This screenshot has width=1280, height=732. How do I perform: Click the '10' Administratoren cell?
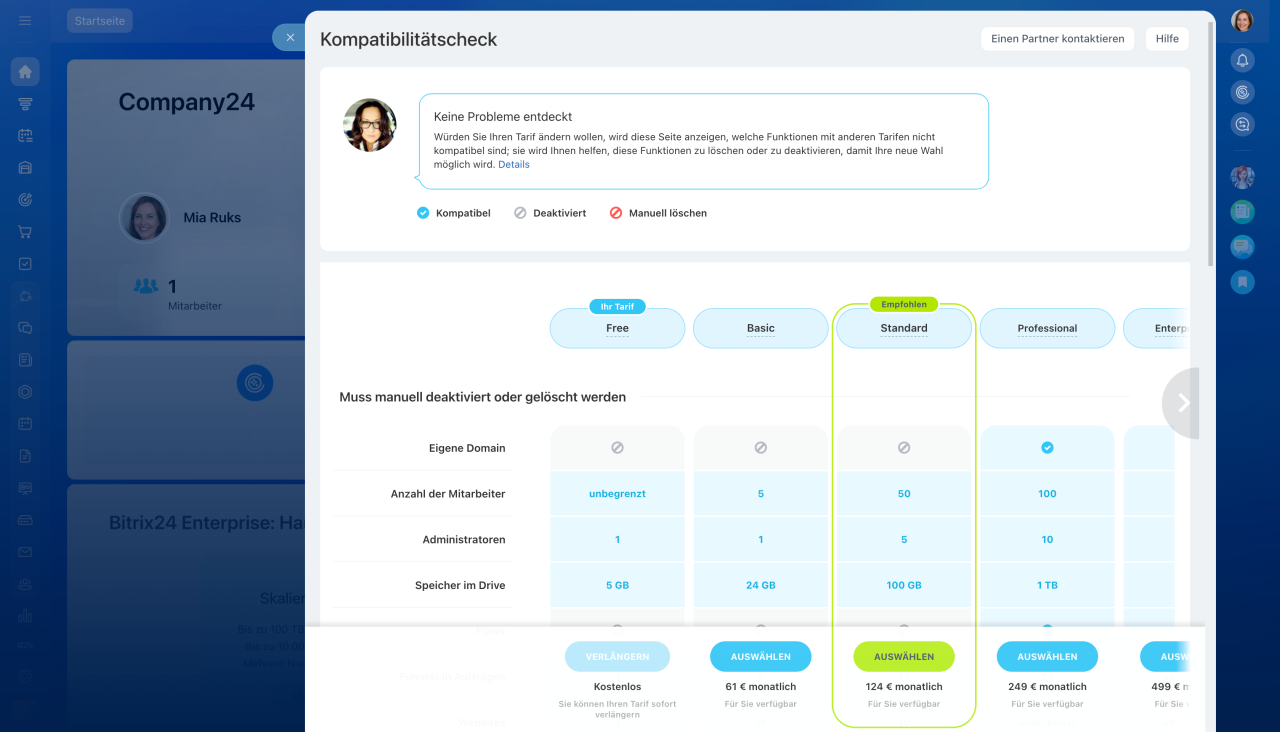(1047, 540)
